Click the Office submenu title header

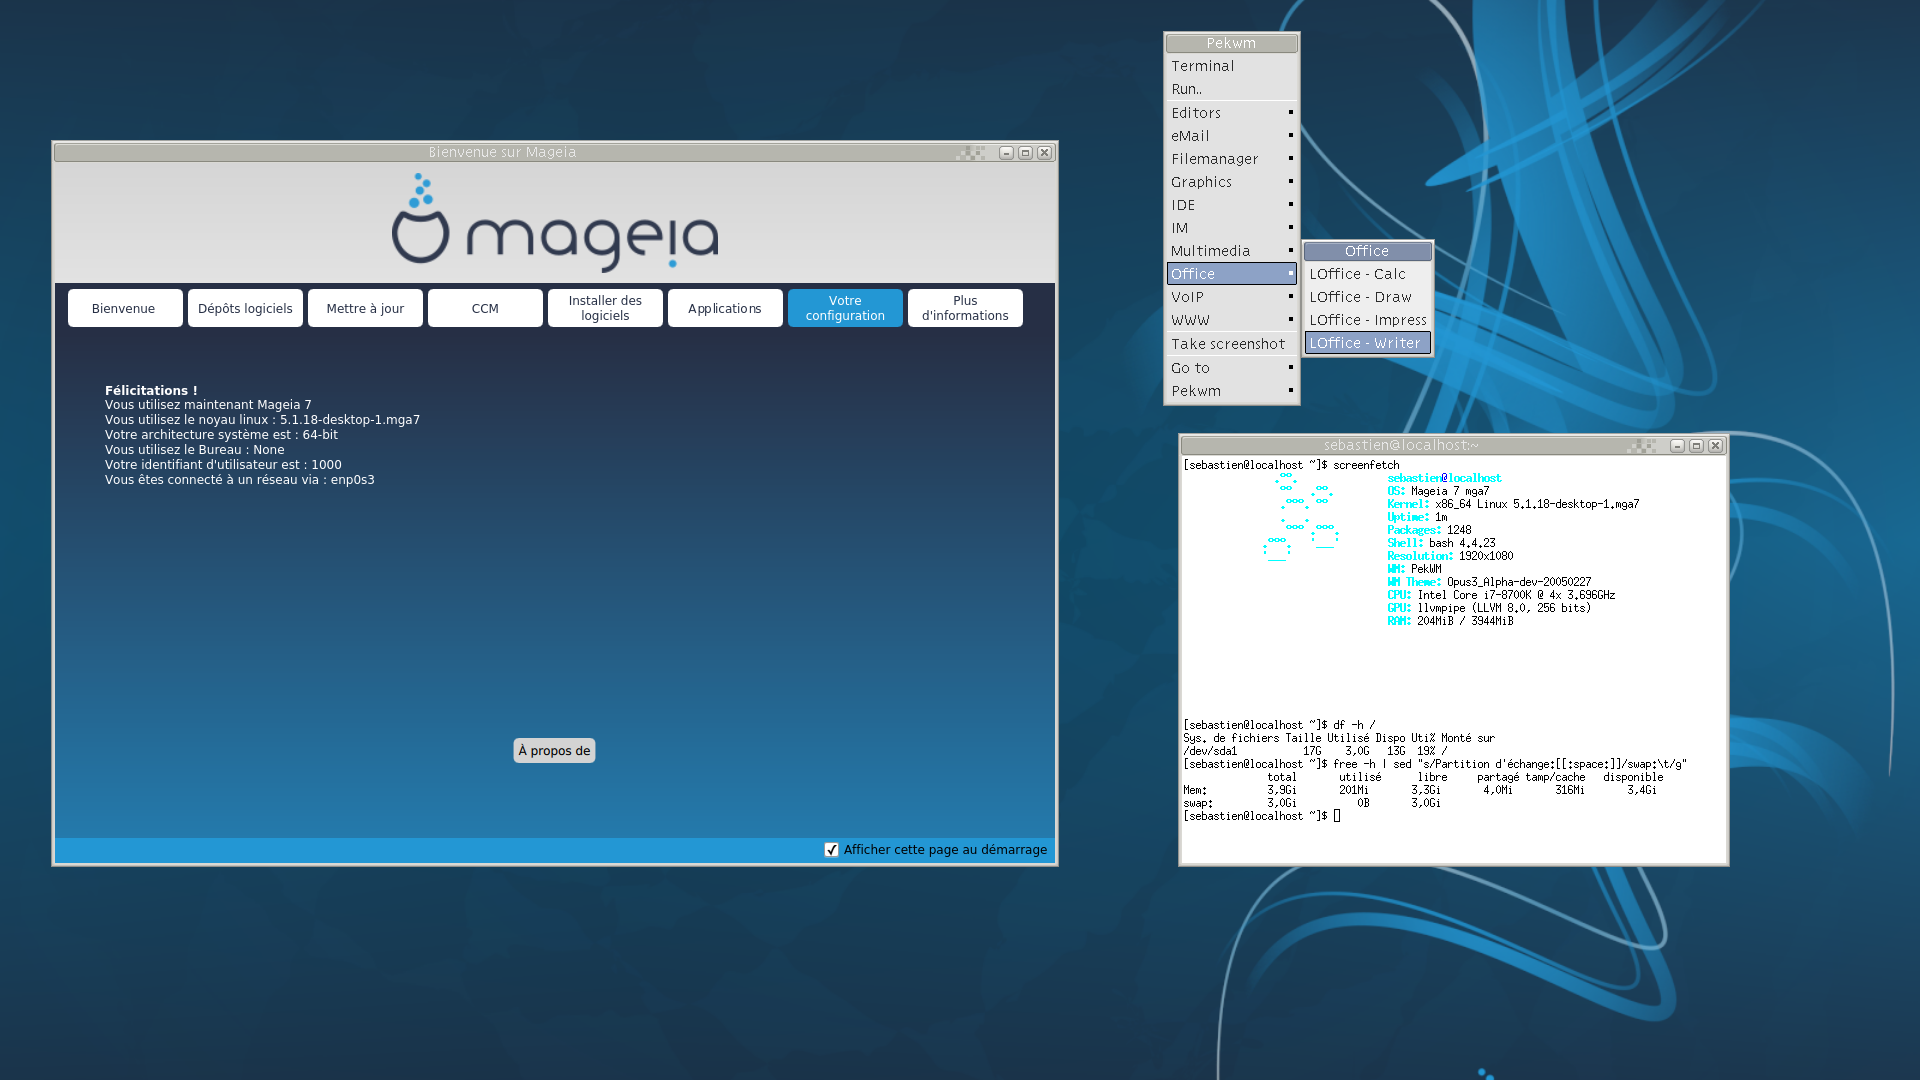1368,251
